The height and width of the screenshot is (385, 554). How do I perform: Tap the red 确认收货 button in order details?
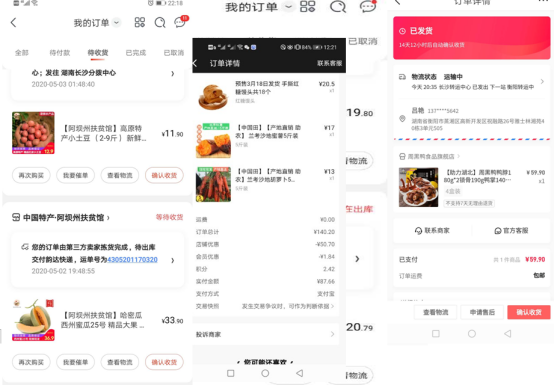[x=529, y=312]
